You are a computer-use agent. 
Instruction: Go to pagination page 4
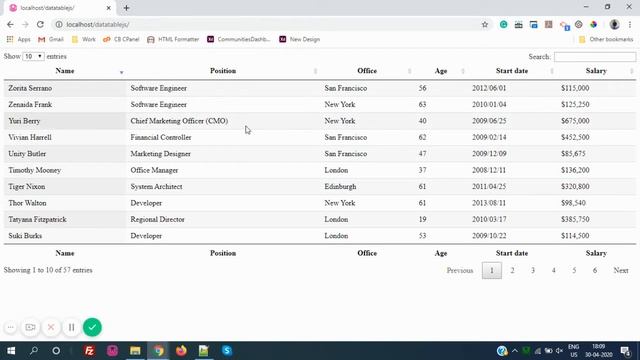tap(553, 270)
